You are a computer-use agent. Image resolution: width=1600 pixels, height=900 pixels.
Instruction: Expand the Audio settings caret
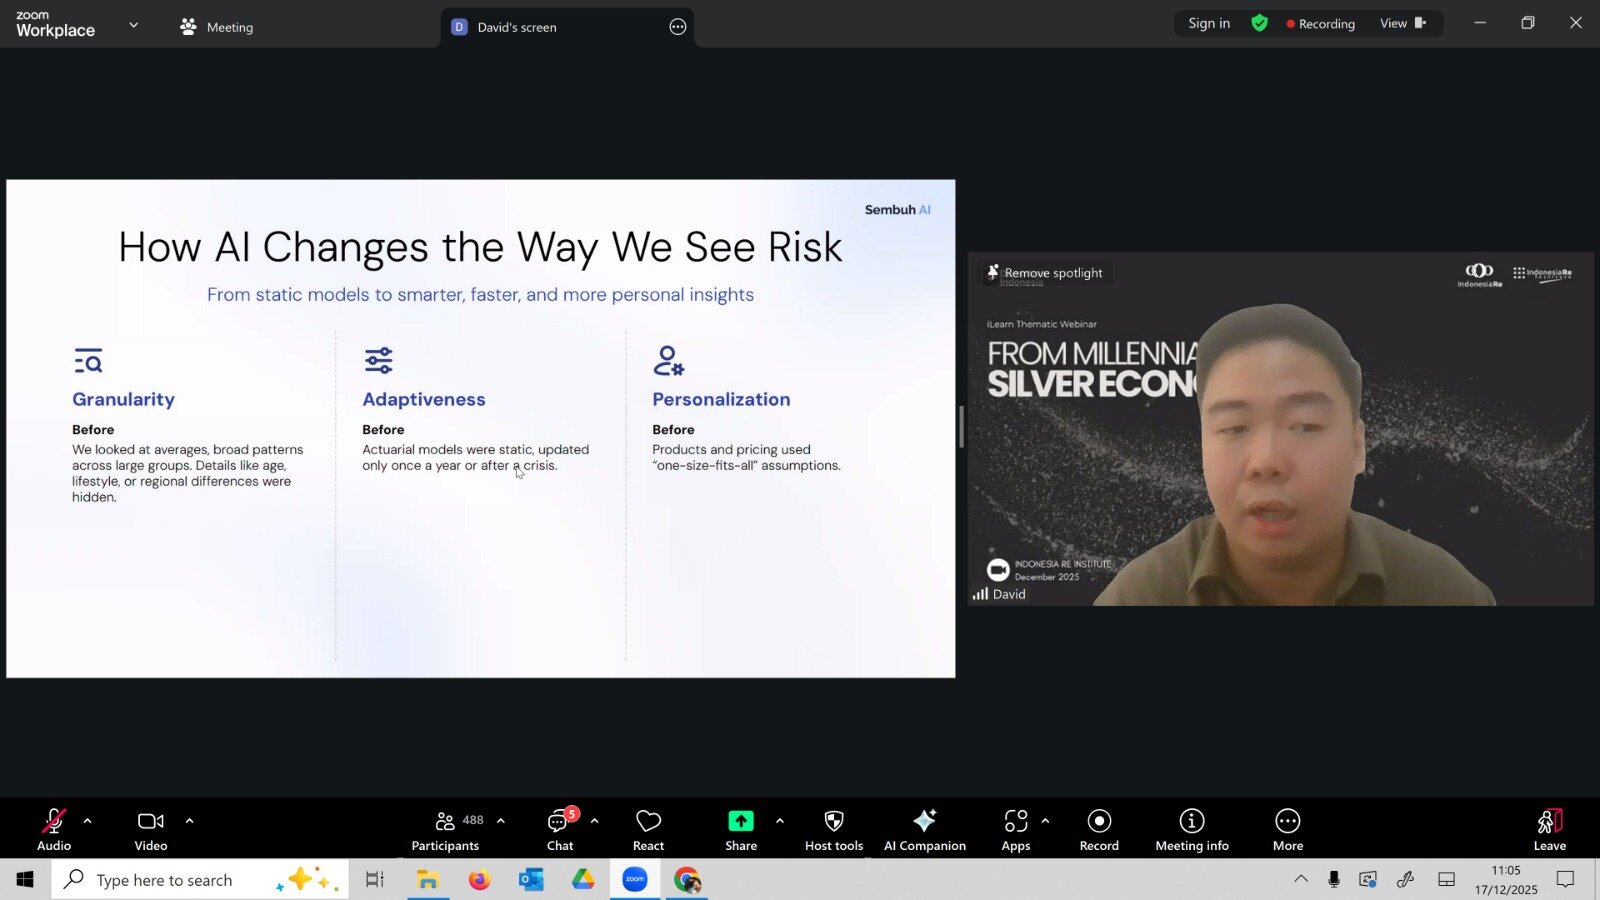click(x=88, y=821)
